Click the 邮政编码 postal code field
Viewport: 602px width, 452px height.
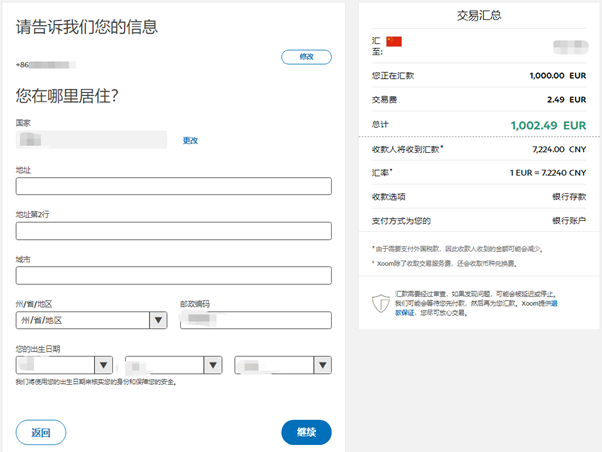click(x=255, y=320)
